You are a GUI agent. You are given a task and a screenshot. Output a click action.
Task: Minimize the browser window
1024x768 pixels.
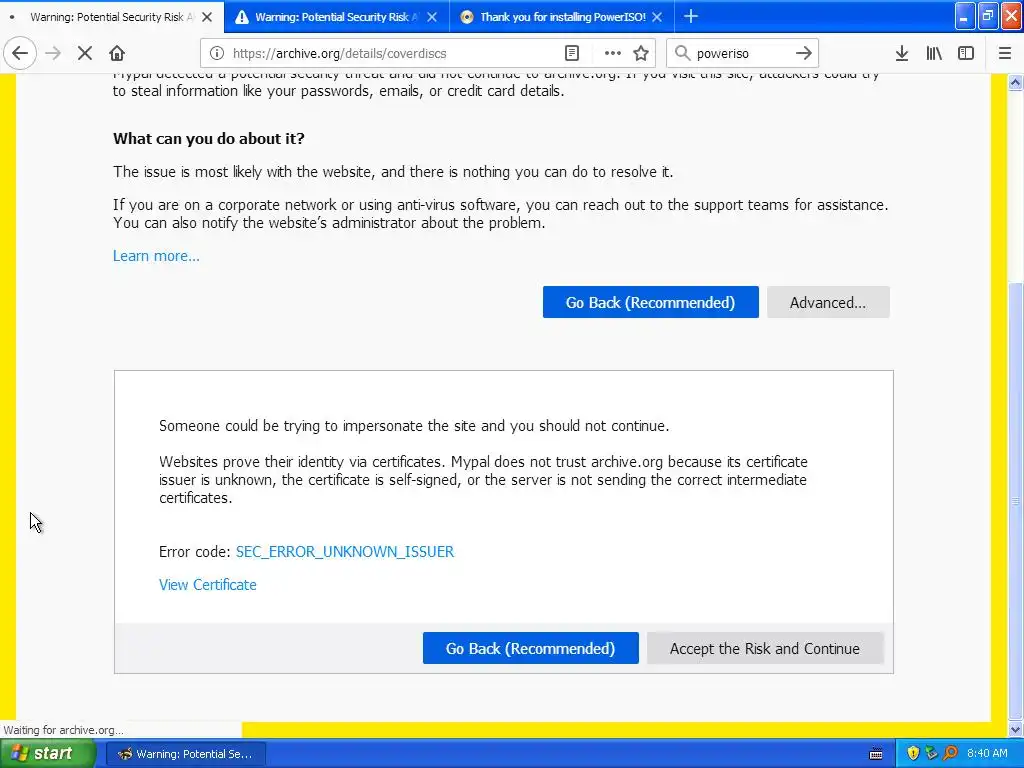pos(965,16)
